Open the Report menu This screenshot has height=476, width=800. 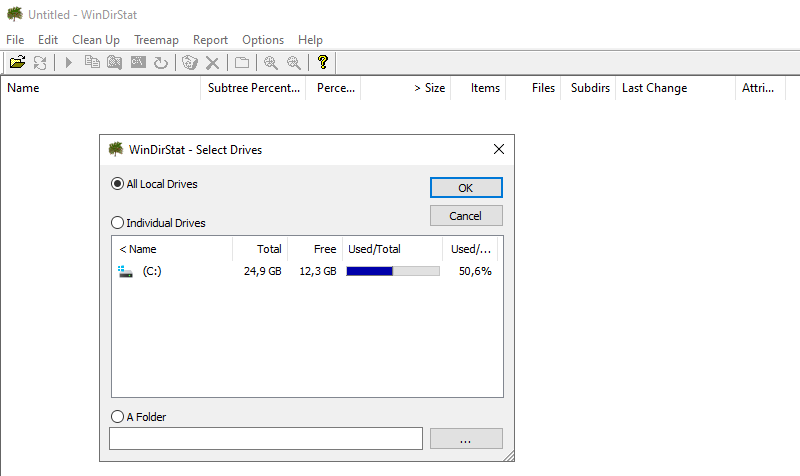point(210,40)
